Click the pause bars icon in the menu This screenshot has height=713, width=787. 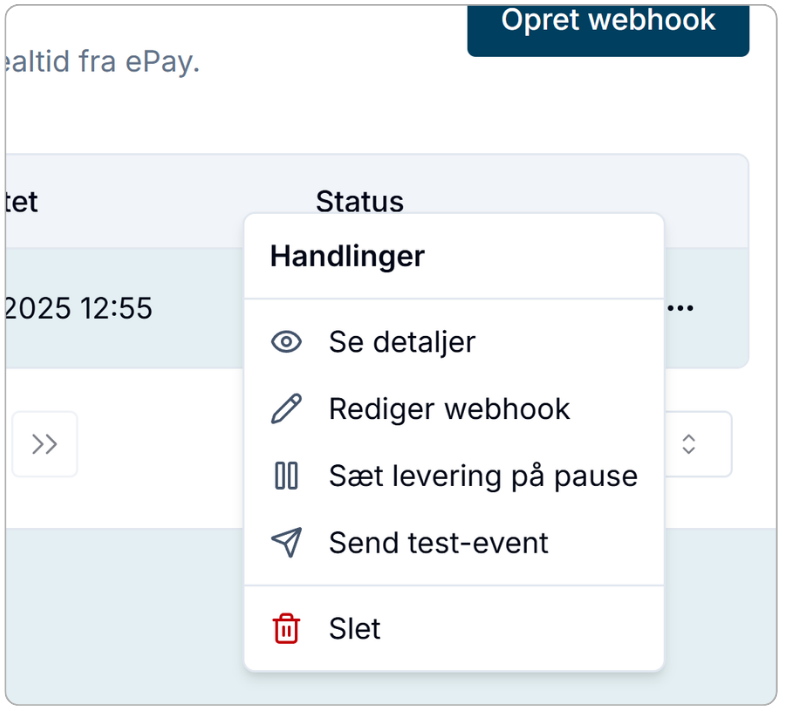click(287, 476)
